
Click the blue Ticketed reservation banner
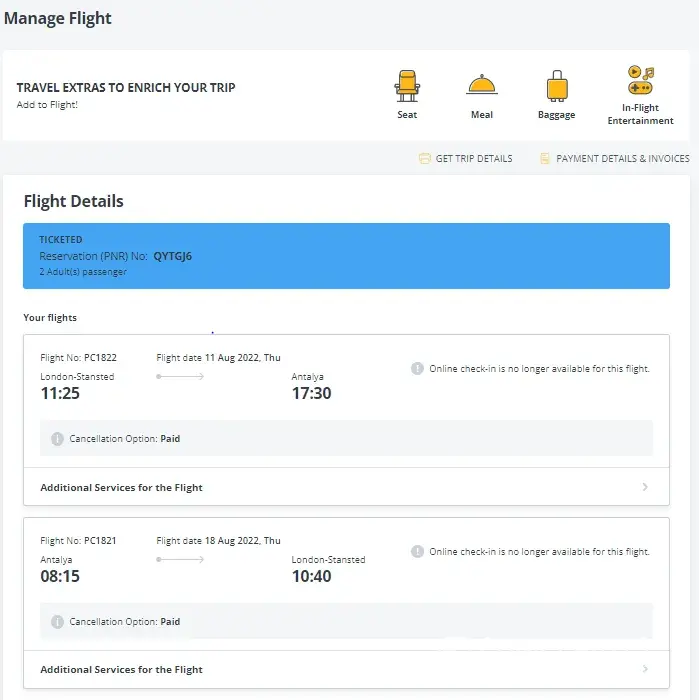point(346,256)
